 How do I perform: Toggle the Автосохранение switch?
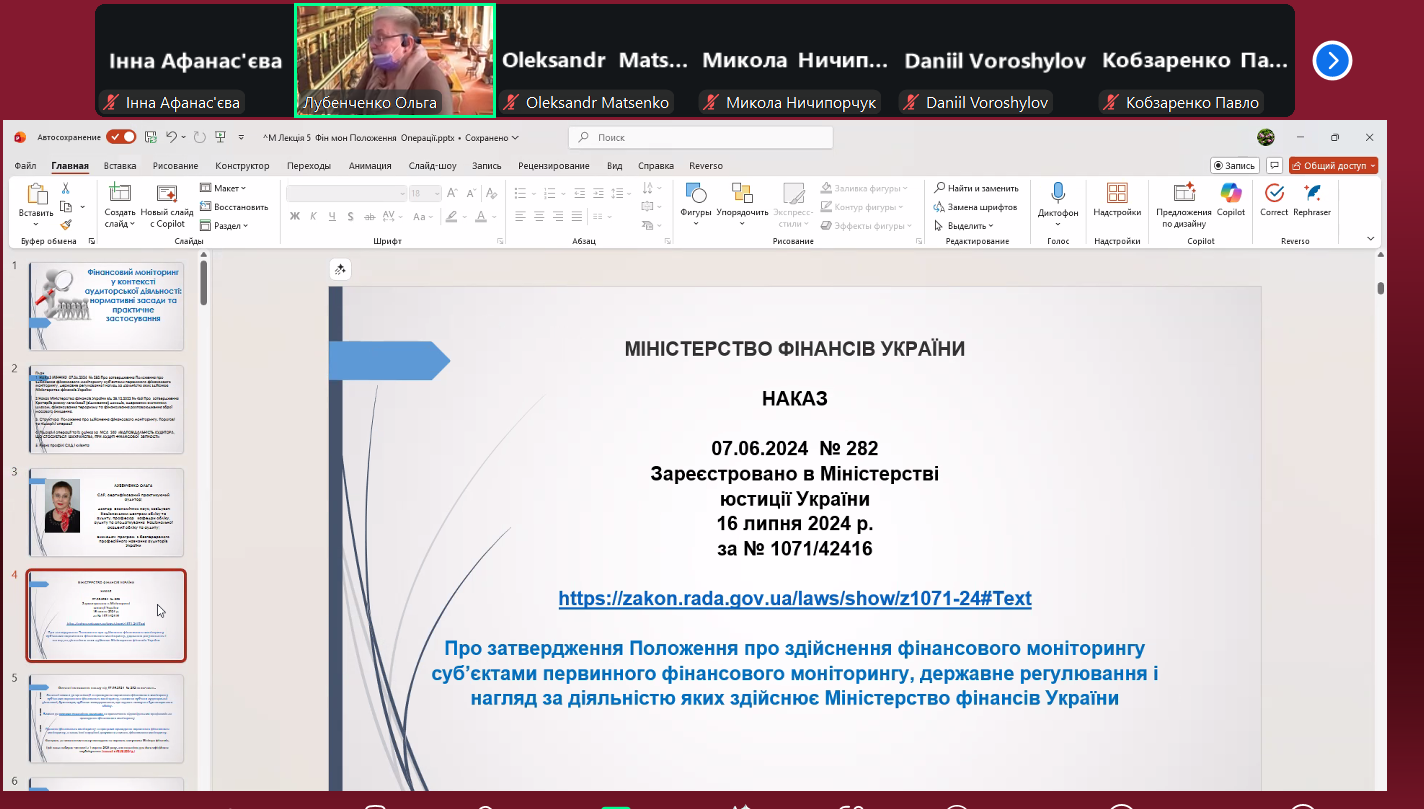point(121,137)
